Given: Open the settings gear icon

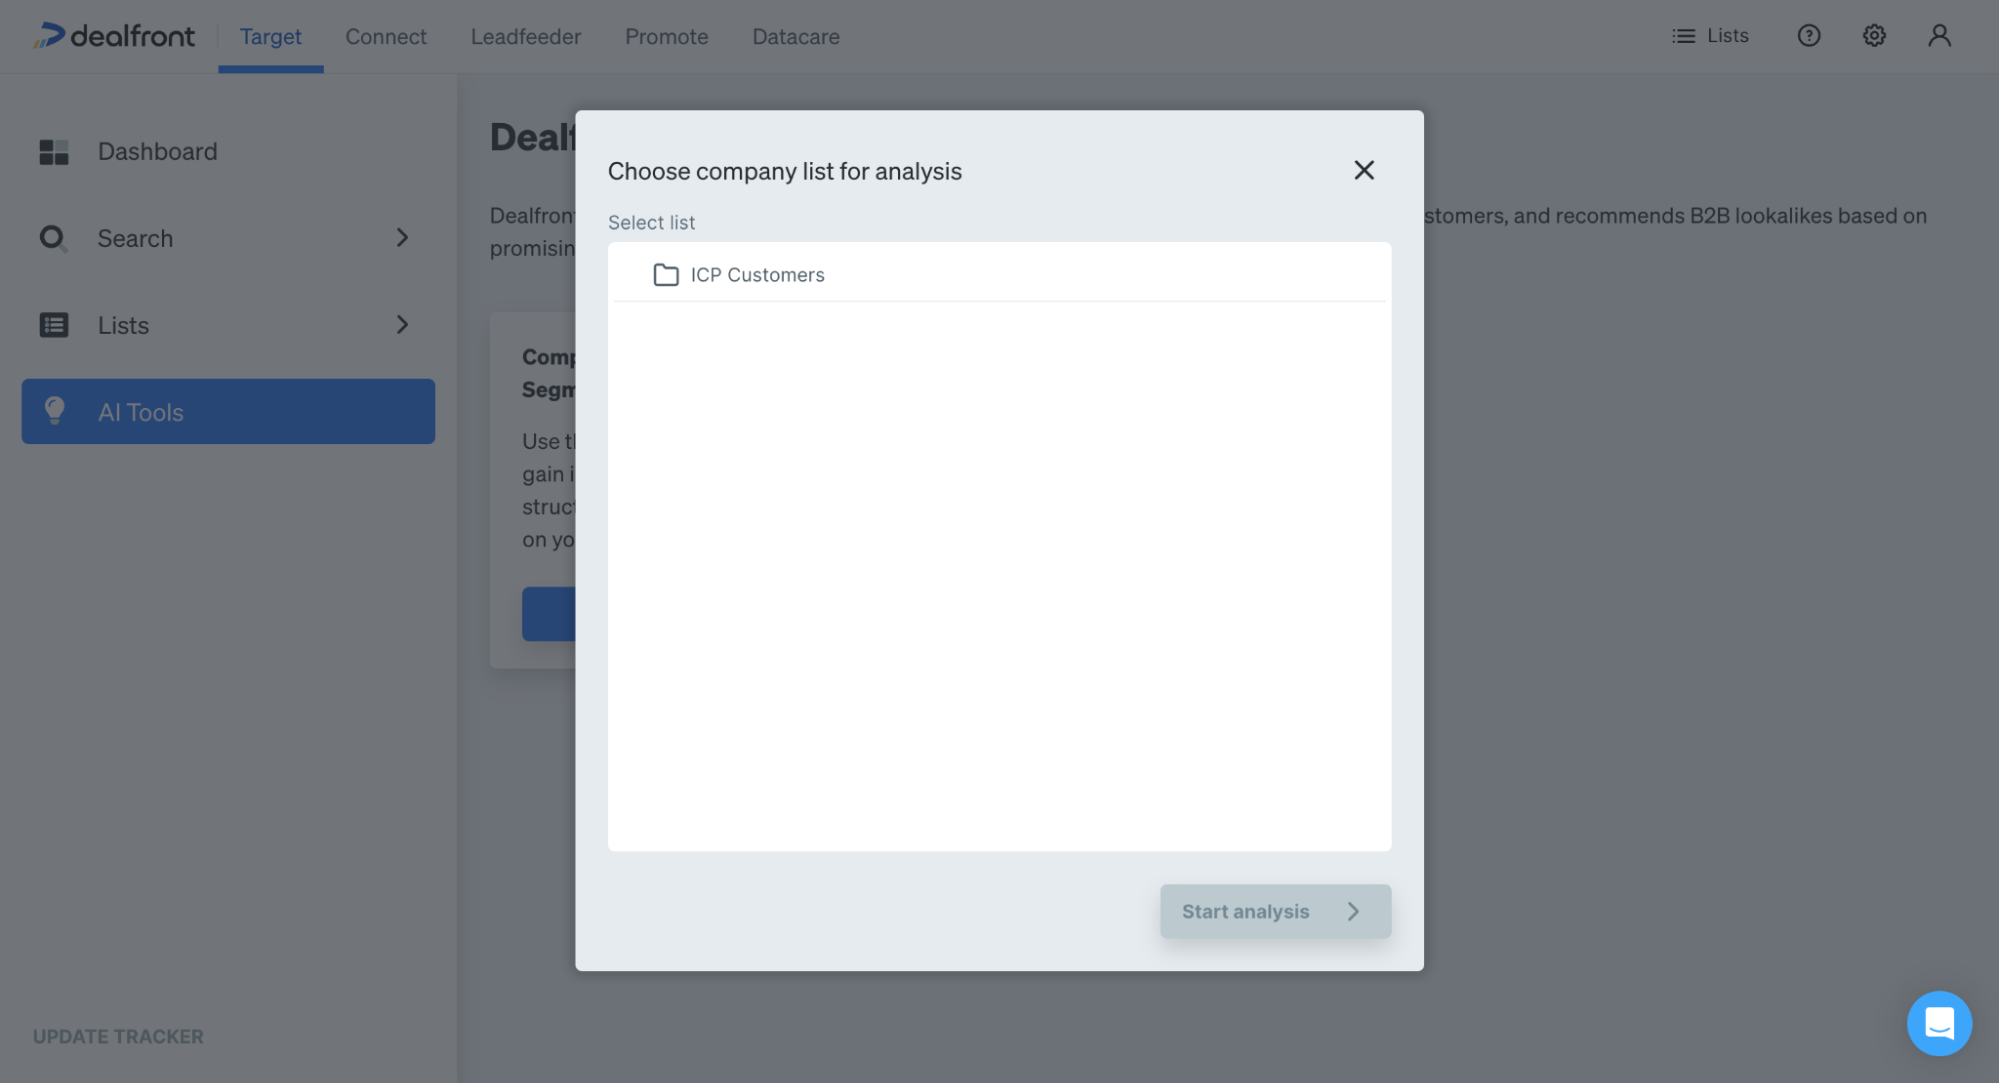Looking at the screenshot, I should pos(1873,35).
